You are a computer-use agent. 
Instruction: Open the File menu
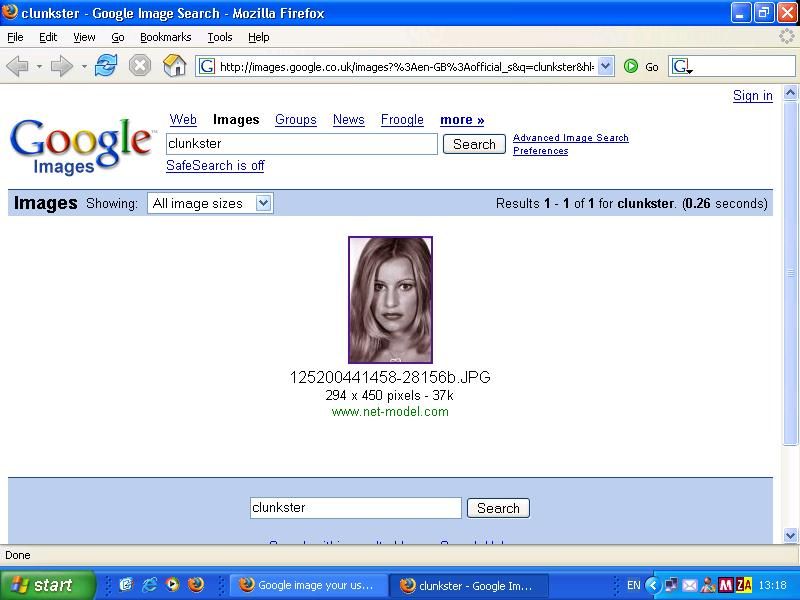pos(15,37)
